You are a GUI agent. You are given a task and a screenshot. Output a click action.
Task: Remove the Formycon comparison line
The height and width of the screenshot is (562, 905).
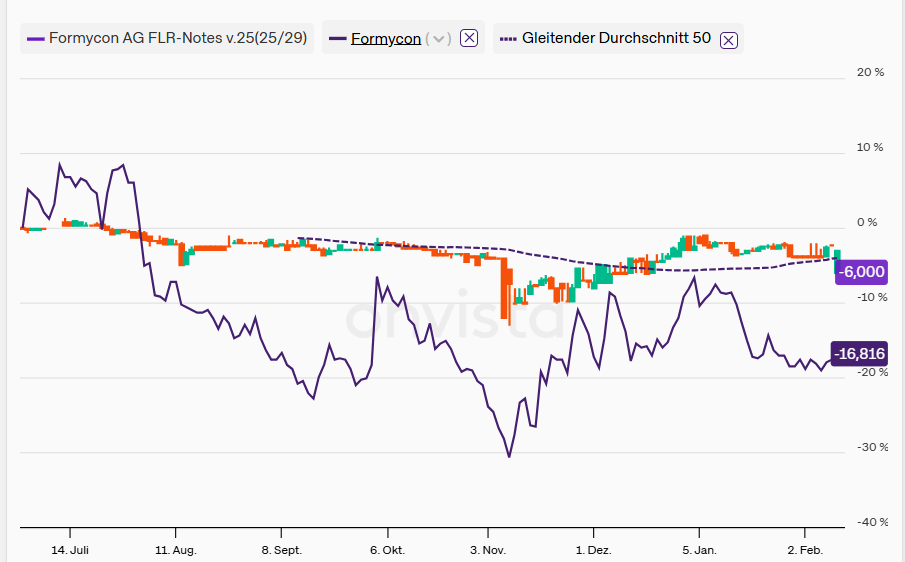pos(471,39)
